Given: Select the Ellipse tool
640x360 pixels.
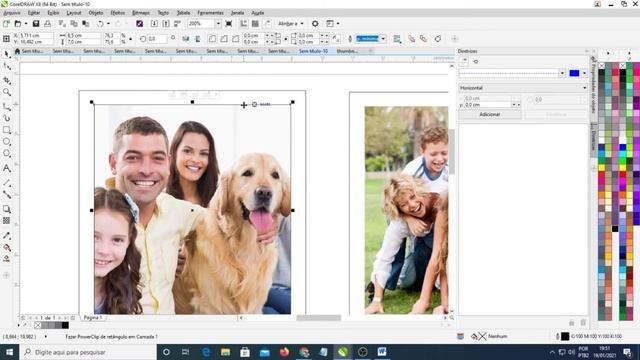Looking at the screenshot, I should click(x=7, y=142).
